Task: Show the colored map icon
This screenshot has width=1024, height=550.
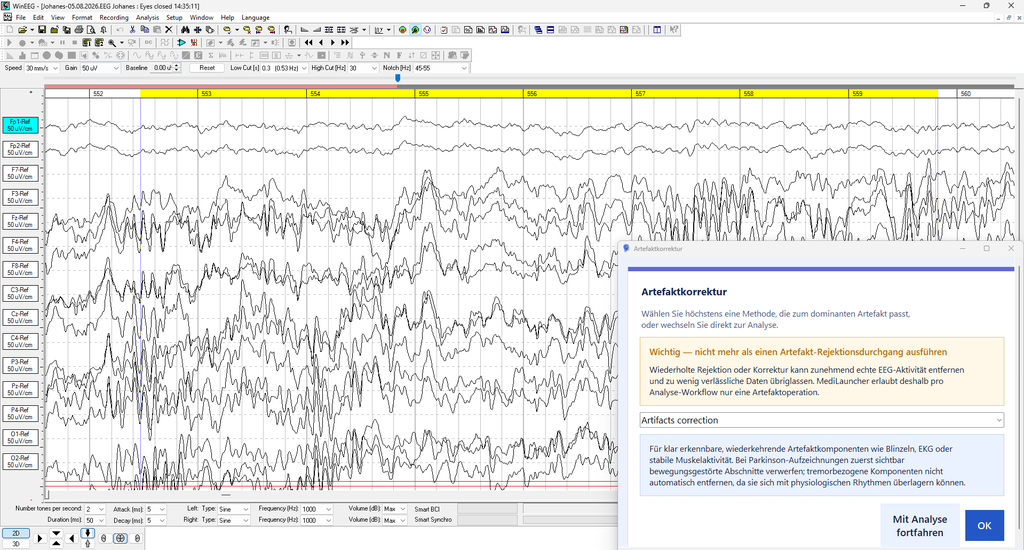Action: pyautogui.click(x=402, y=30)
